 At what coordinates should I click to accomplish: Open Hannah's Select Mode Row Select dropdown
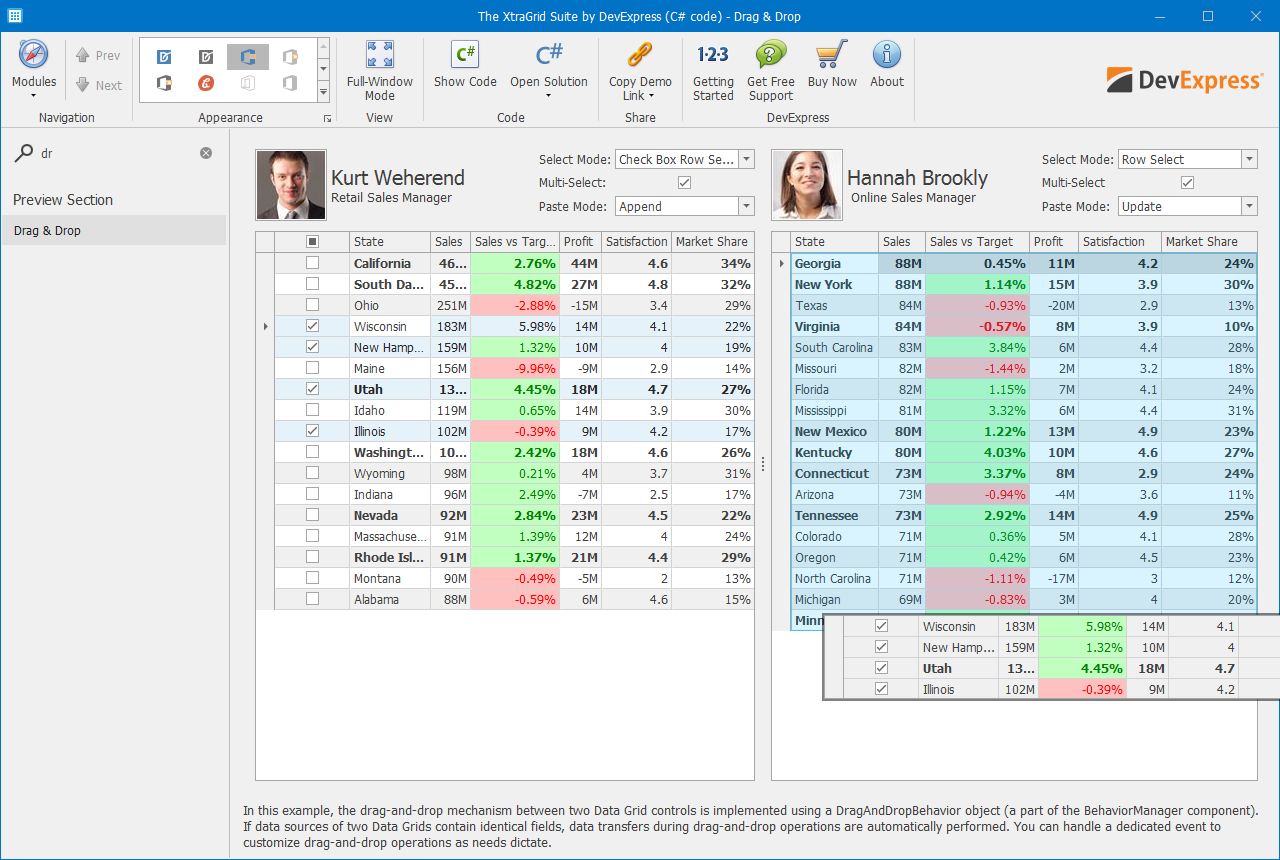pos(1249,159)
